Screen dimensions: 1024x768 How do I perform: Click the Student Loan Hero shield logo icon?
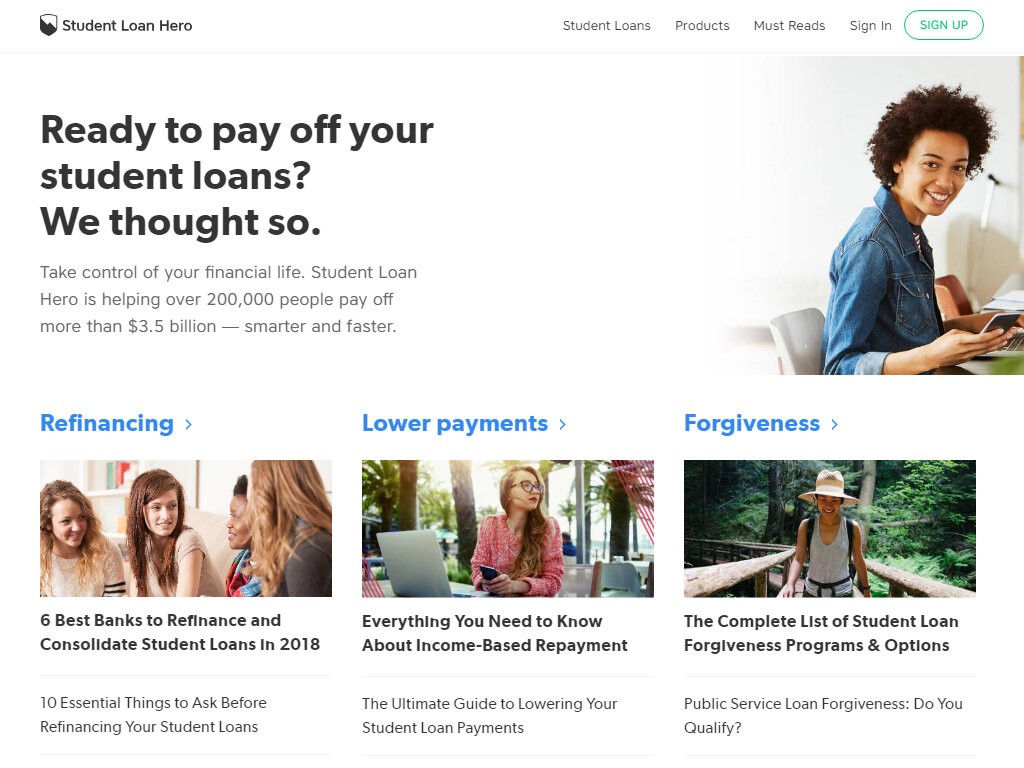click(x=48, y=25)
